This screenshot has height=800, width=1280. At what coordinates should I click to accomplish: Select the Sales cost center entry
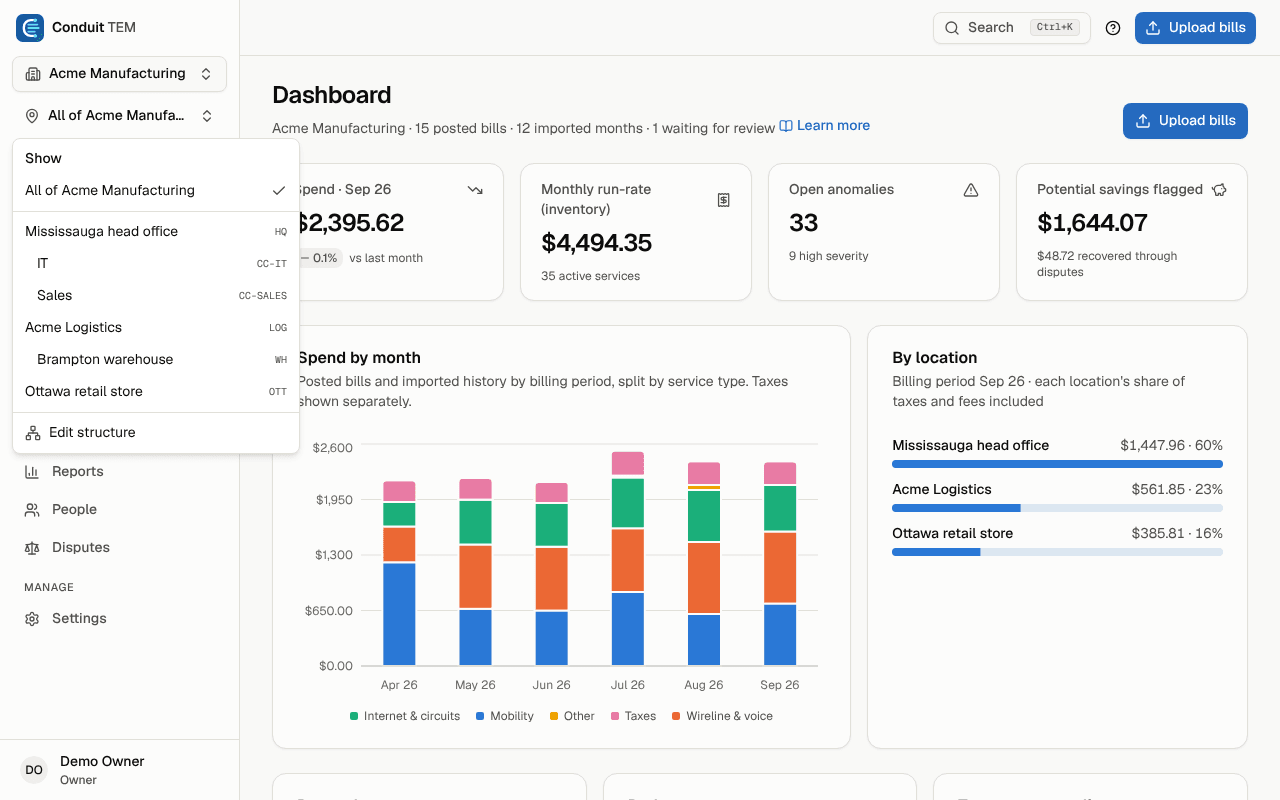click(x=156, y=296)
